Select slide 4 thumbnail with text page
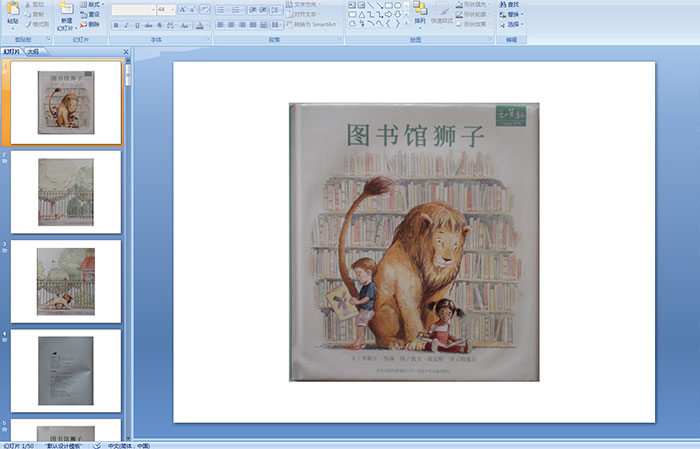Image resolution: width=700 pixels, height=449 pixels. 66,371
